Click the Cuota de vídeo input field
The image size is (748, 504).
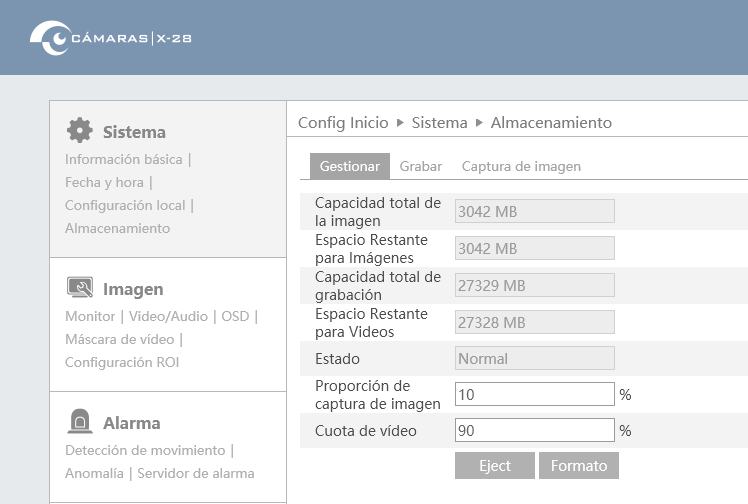click(x=535, y=431)
